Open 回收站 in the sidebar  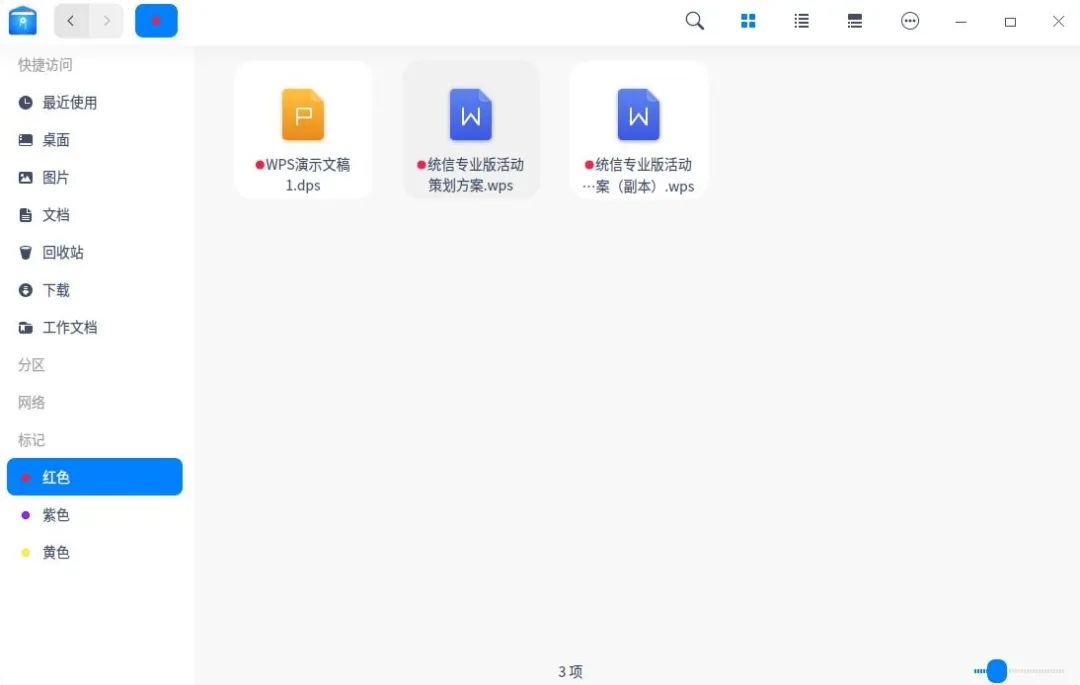pos(94,253)
